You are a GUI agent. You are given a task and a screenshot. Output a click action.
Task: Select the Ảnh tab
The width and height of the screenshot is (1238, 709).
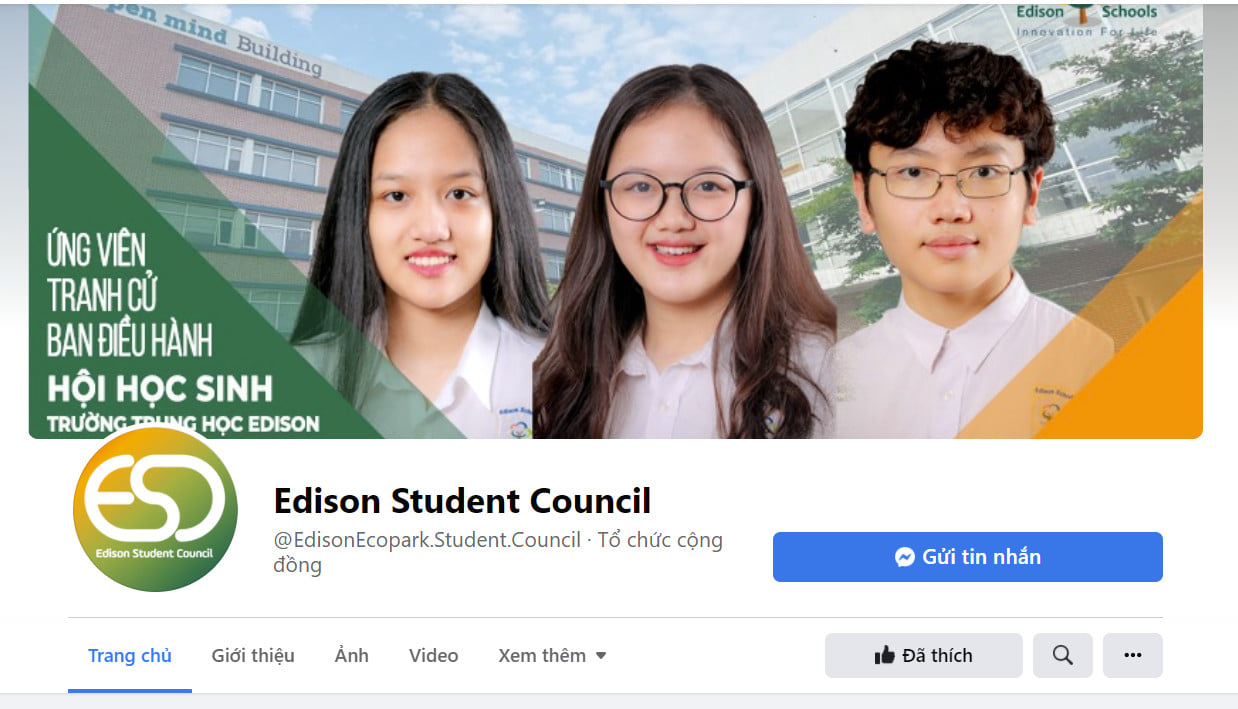352,656
